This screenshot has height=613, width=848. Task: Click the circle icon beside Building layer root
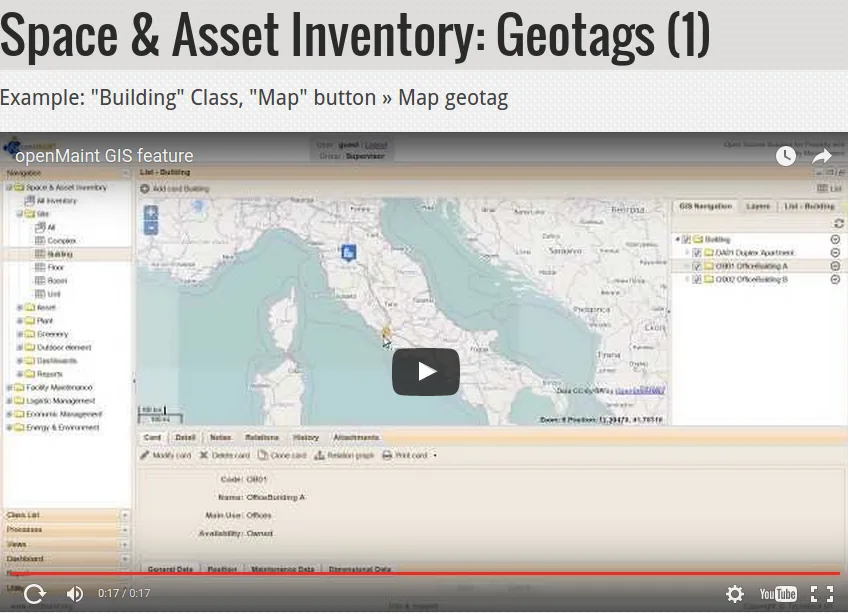pos(835,239)
